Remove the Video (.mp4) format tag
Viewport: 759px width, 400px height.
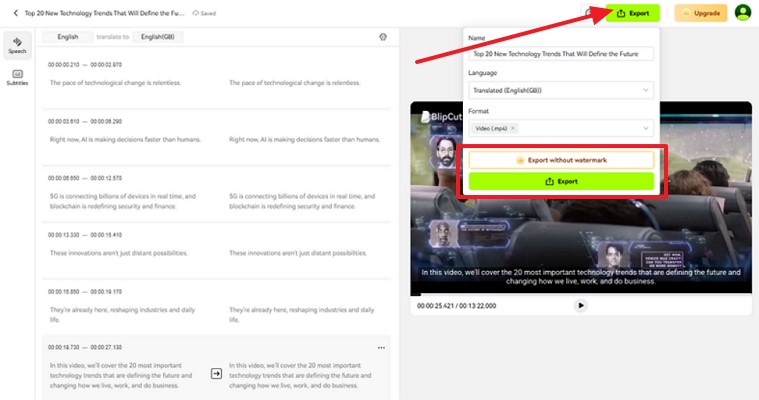click(513, 128)
